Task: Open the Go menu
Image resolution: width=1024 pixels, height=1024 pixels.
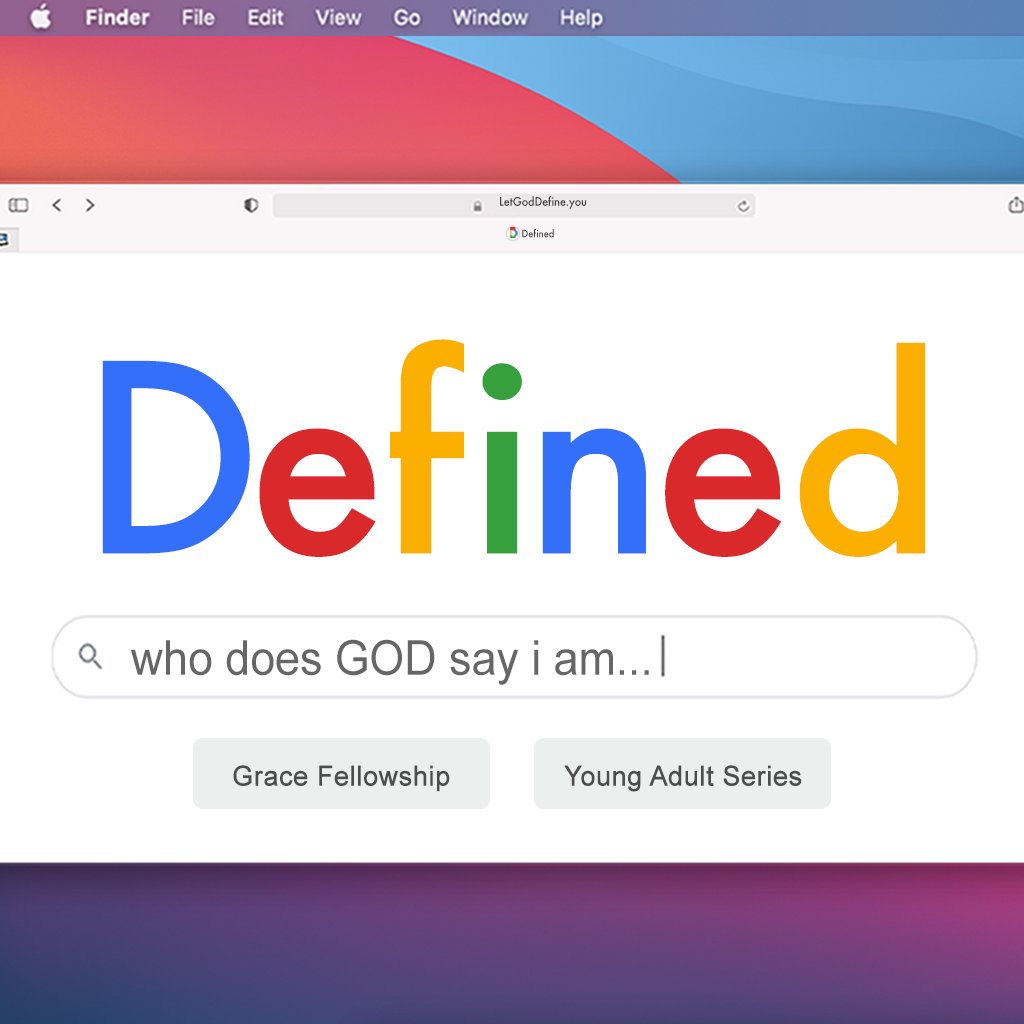Action: pos(406,18)
